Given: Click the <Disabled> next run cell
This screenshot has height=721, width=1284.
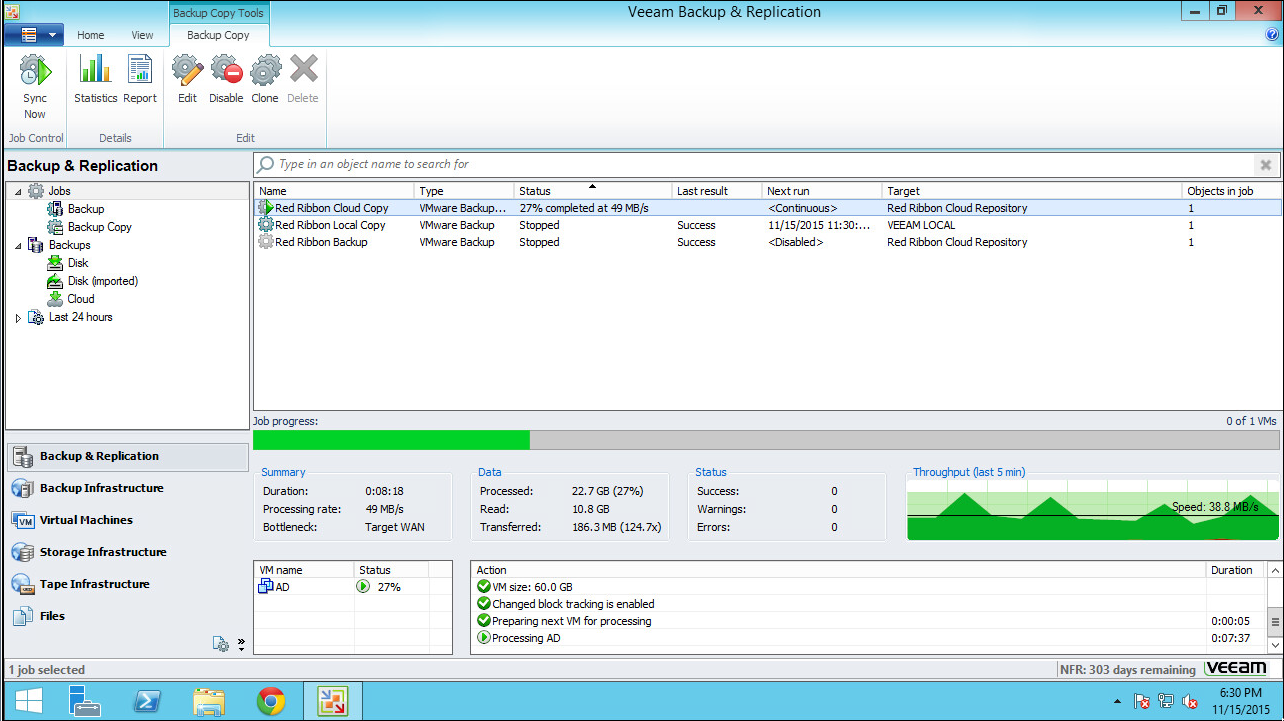Looking at the screenshot, I should [x=795, y=242].
